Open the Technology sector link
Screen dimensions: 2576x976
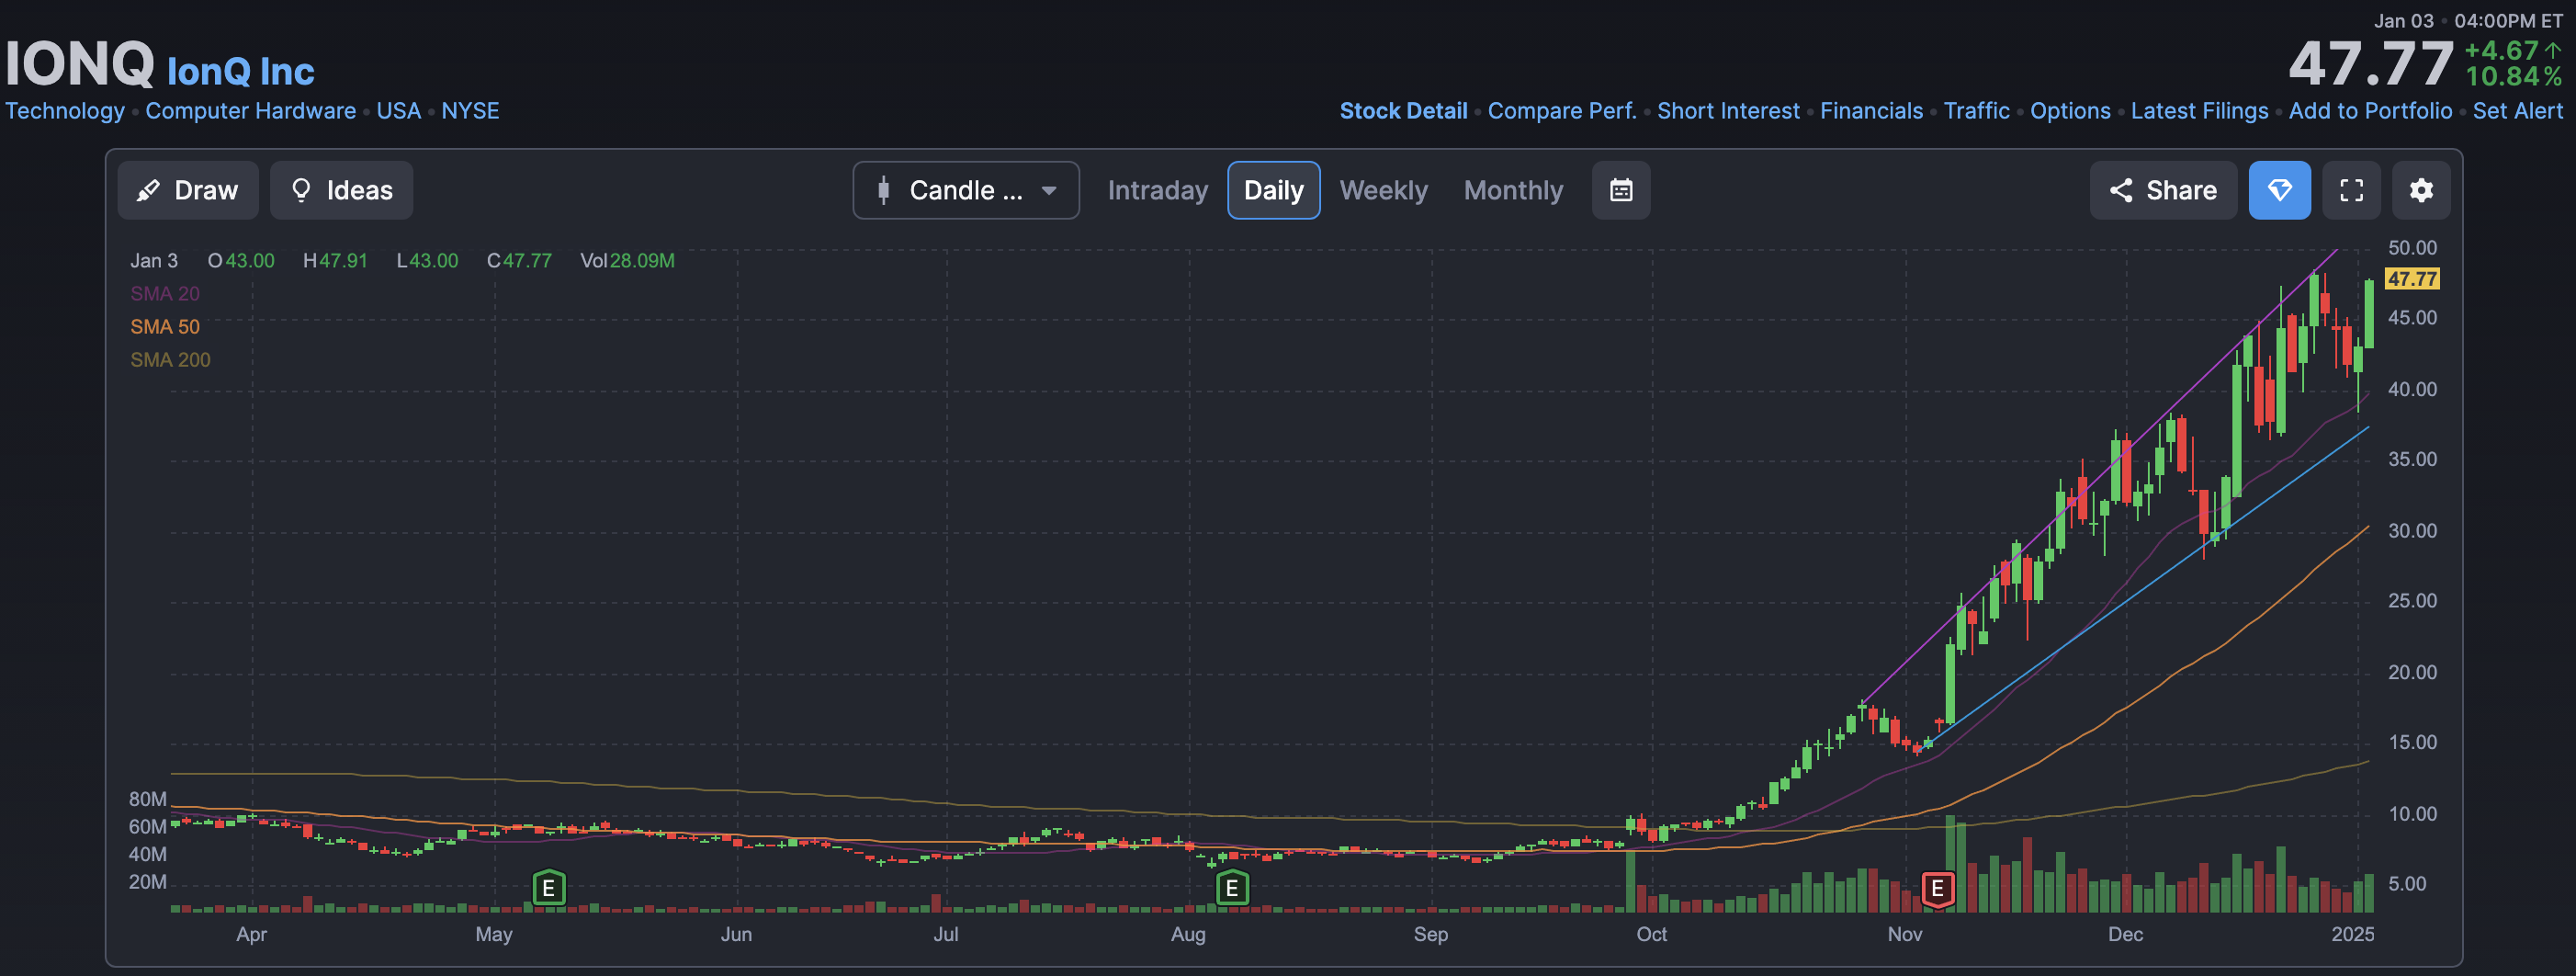coord(65,111)
